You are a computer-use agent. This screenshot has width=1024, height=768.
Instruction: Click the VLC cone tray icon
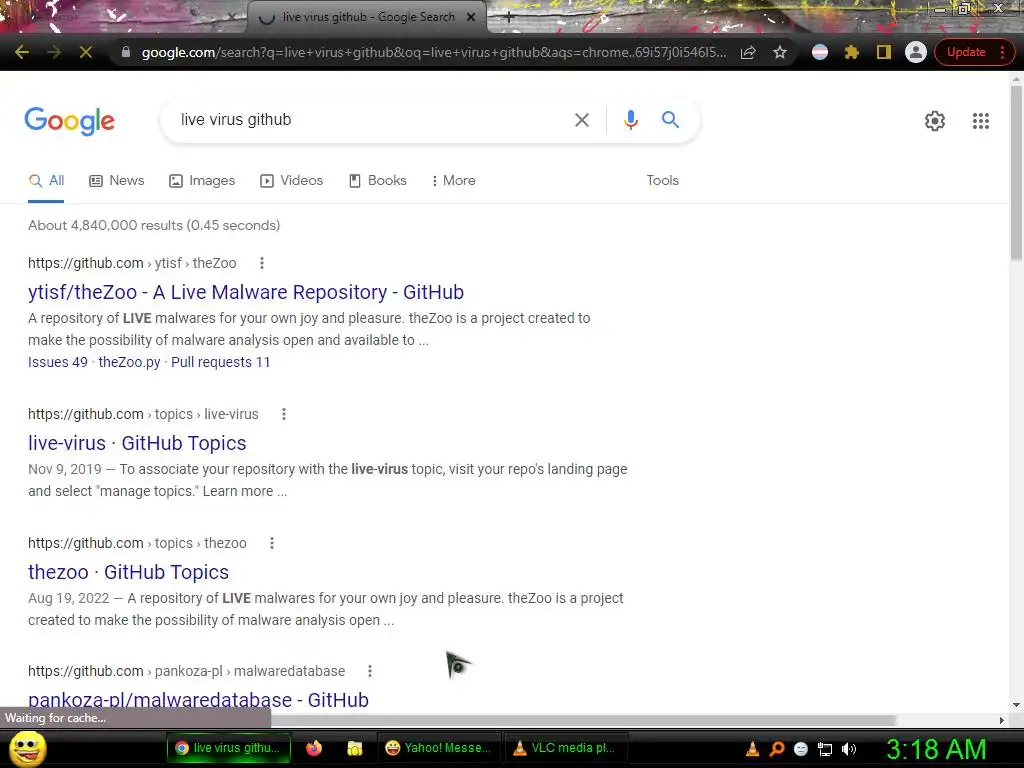[752, 749]
